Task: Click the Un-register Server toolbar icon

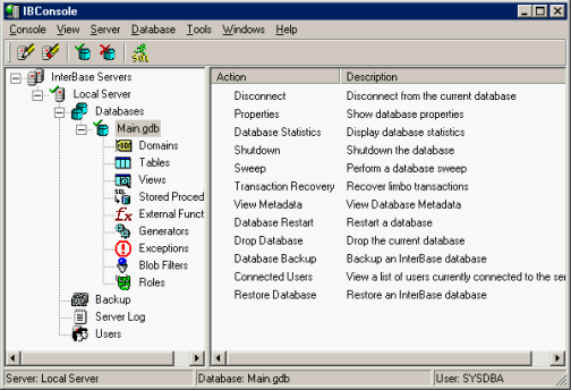Action: [x=50, y=53]
